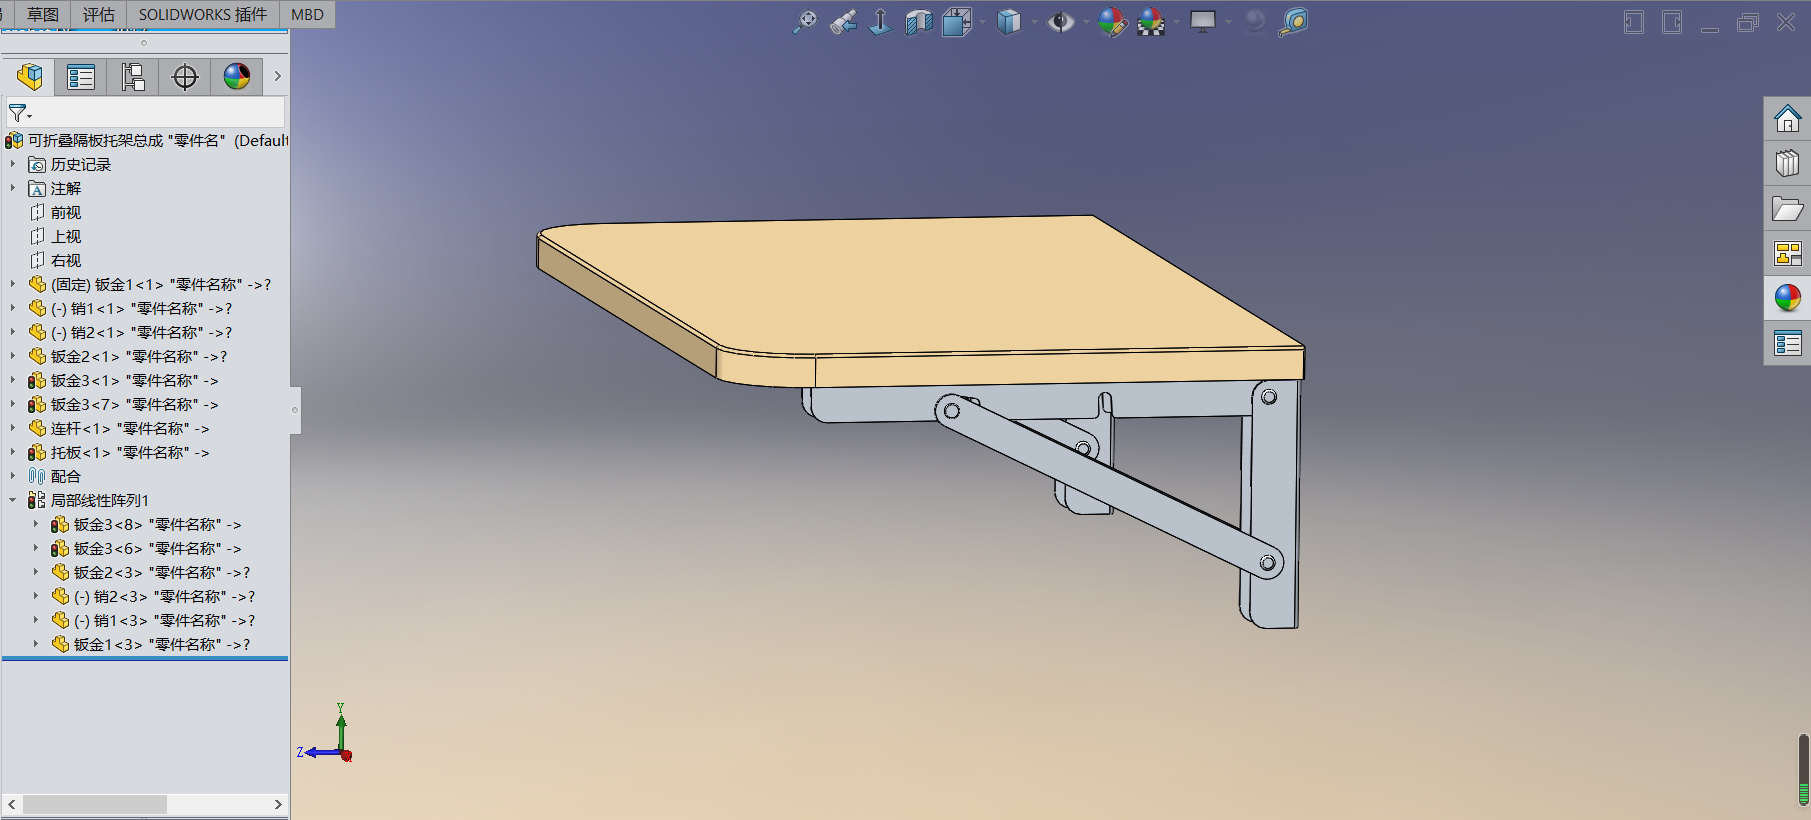Viewport: 1811px width, 820px height.
Task: Click the Hide/Show Items eye icon
Action: (x=1060, y=22)
